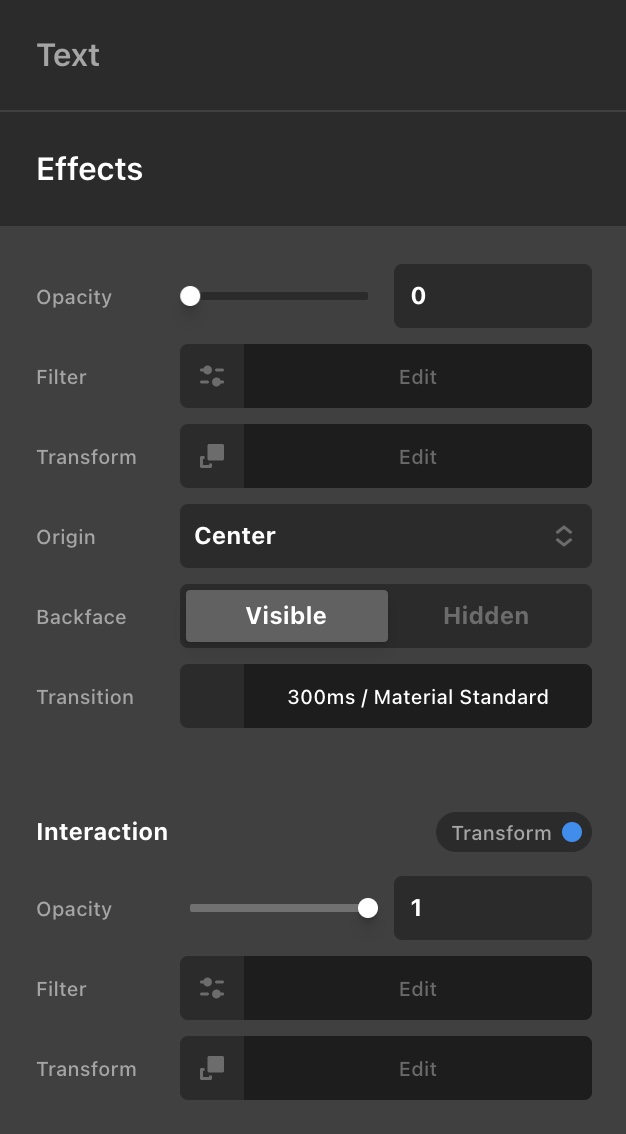Toggle the Interaction Transform pill

point(514,833)
